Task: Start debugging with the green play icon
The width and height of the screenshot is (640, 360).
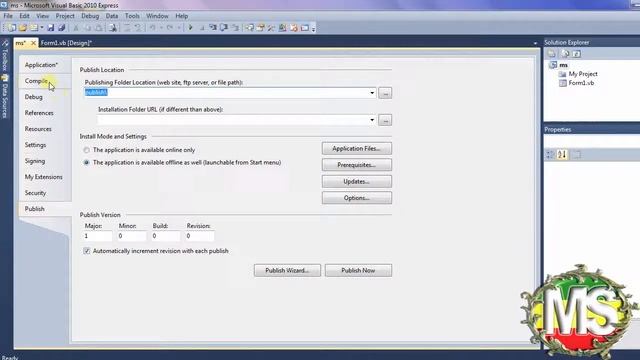Action: pos(190,28)
